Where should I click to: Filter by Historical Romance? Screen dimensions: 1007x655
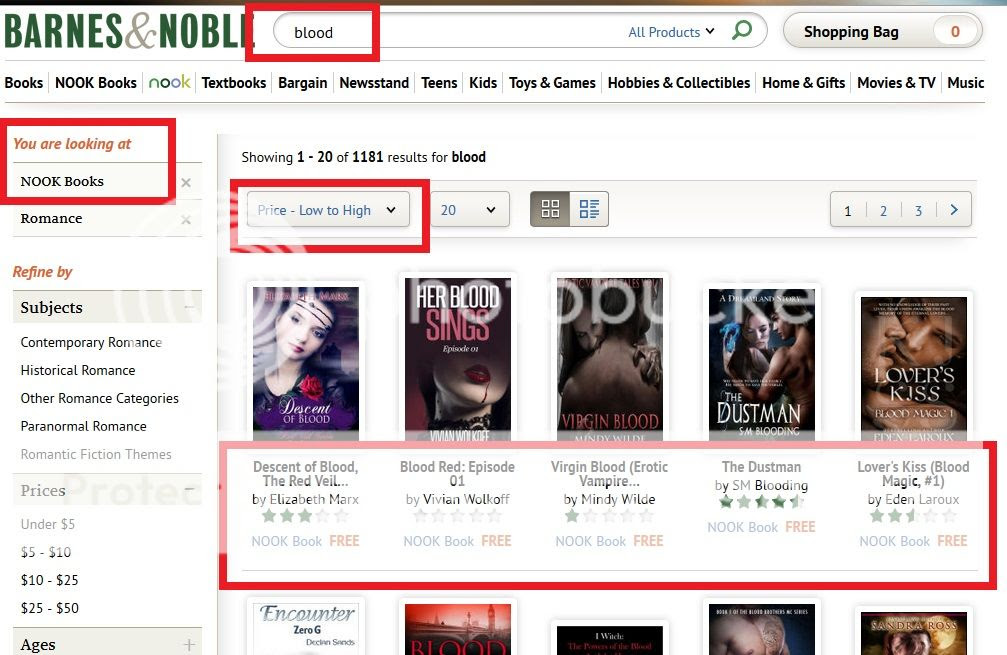coord(78,371)
